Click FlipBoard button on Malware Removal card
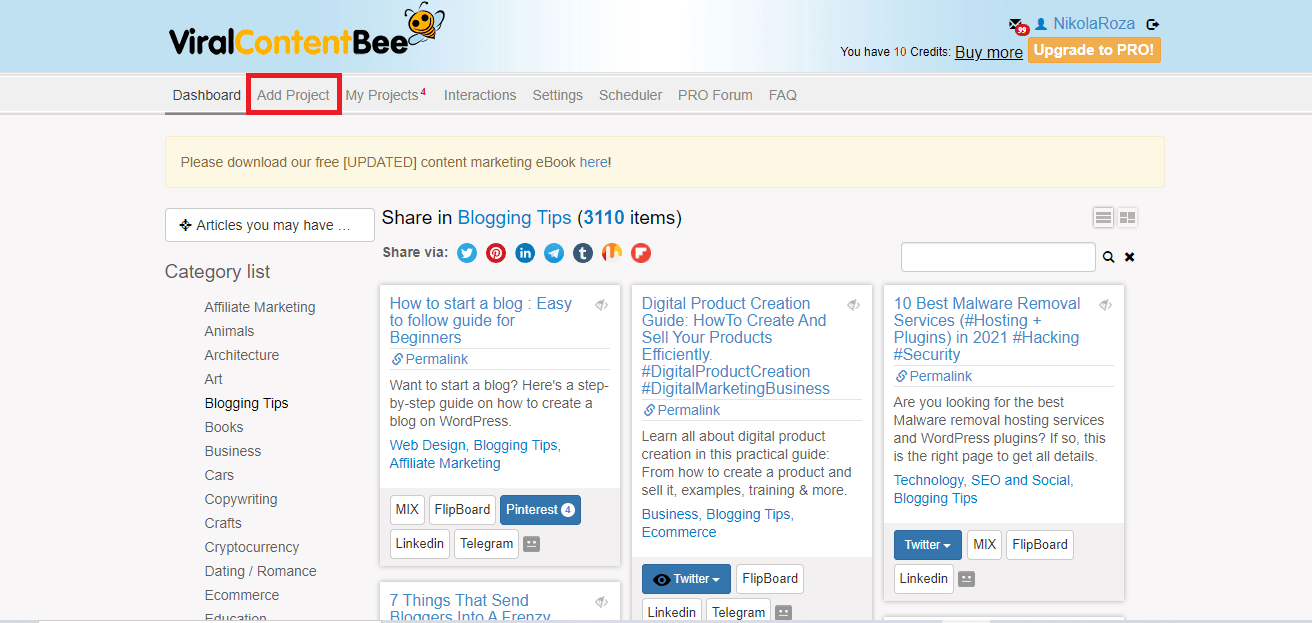The width and height of the screenshot is (1312, 623). tap(1040, 545)
